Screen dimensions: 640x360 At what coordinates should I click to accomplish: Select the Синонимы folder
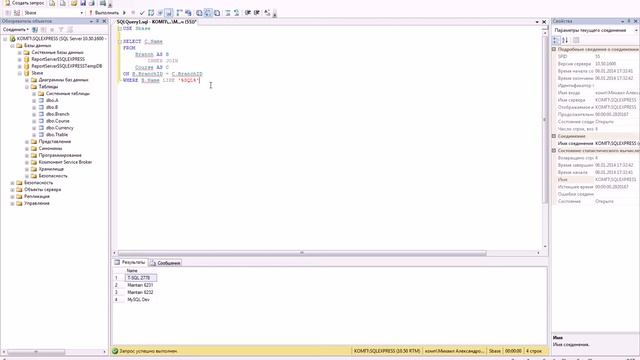click(x=50, y=149)
